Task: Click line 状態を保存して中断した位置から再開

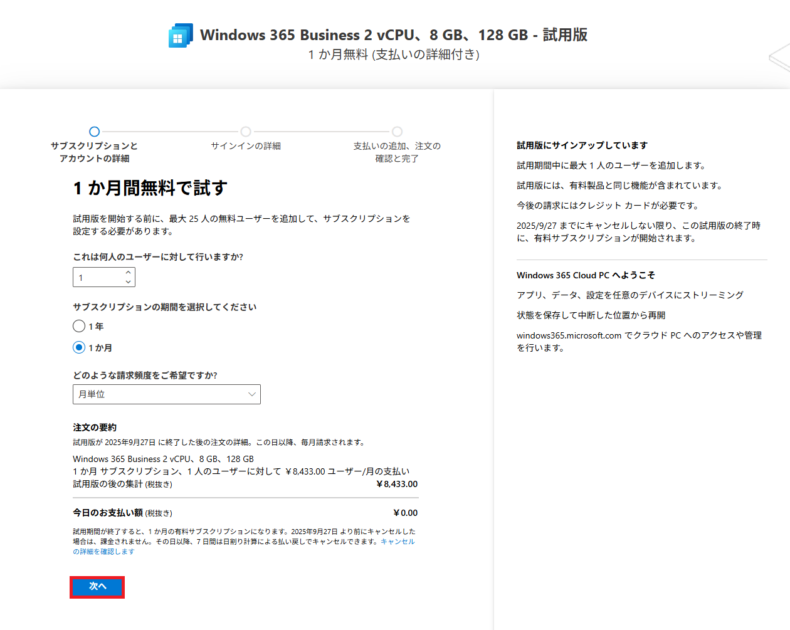Action: (x=590, y=315)
